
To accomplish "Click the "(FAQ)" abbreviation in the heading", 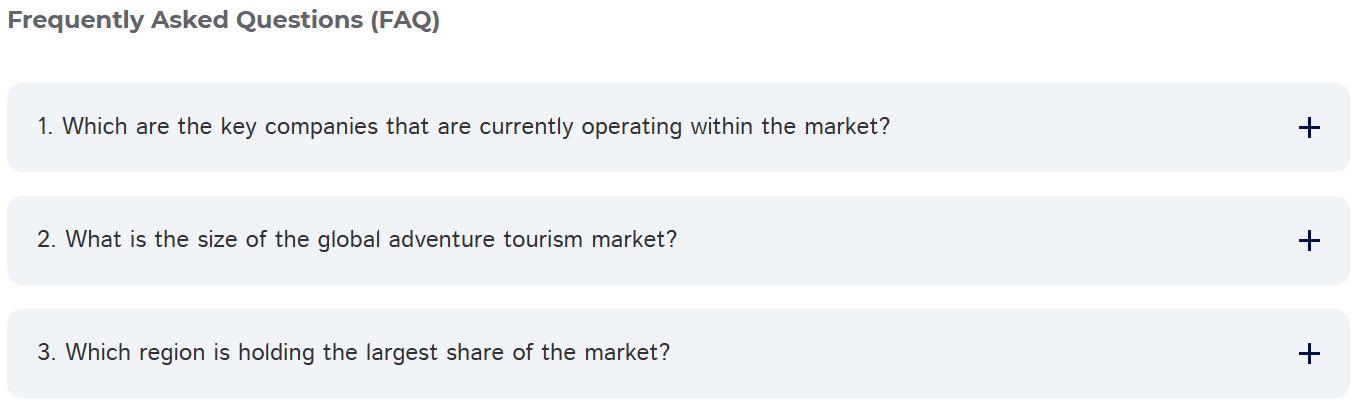I will pos(404,21).
